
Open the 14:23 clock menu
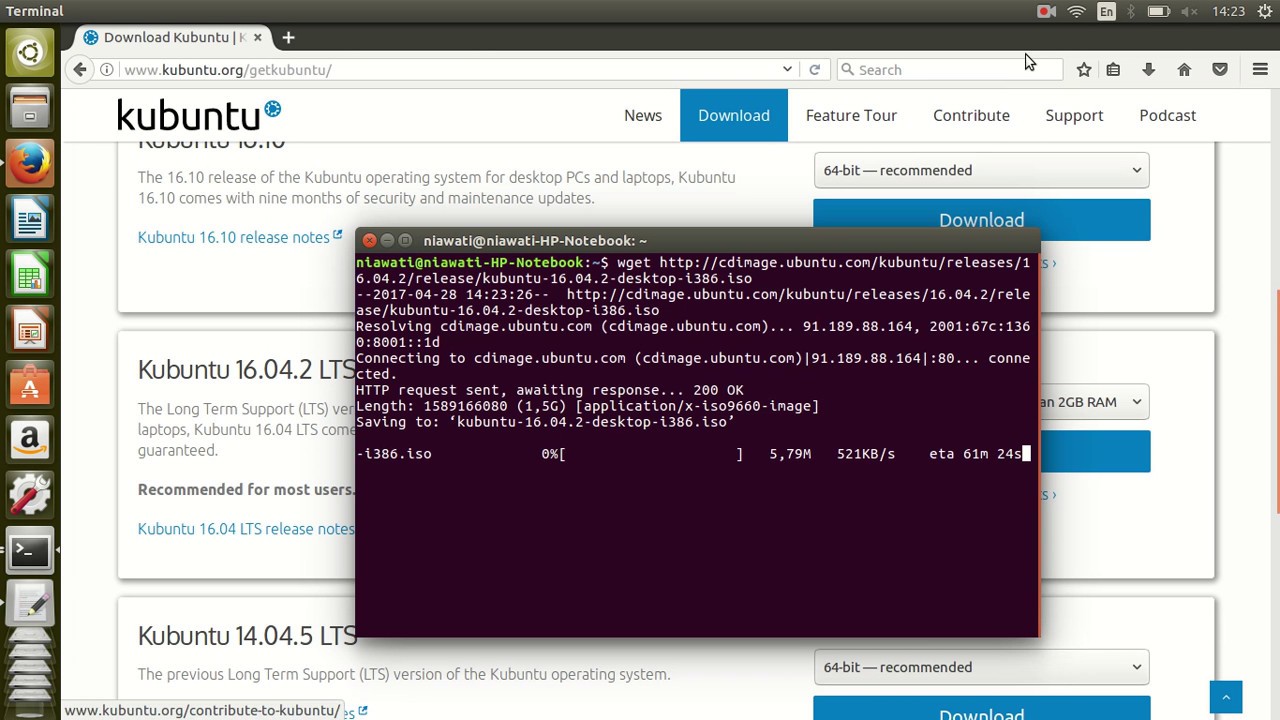point(1227,11)
